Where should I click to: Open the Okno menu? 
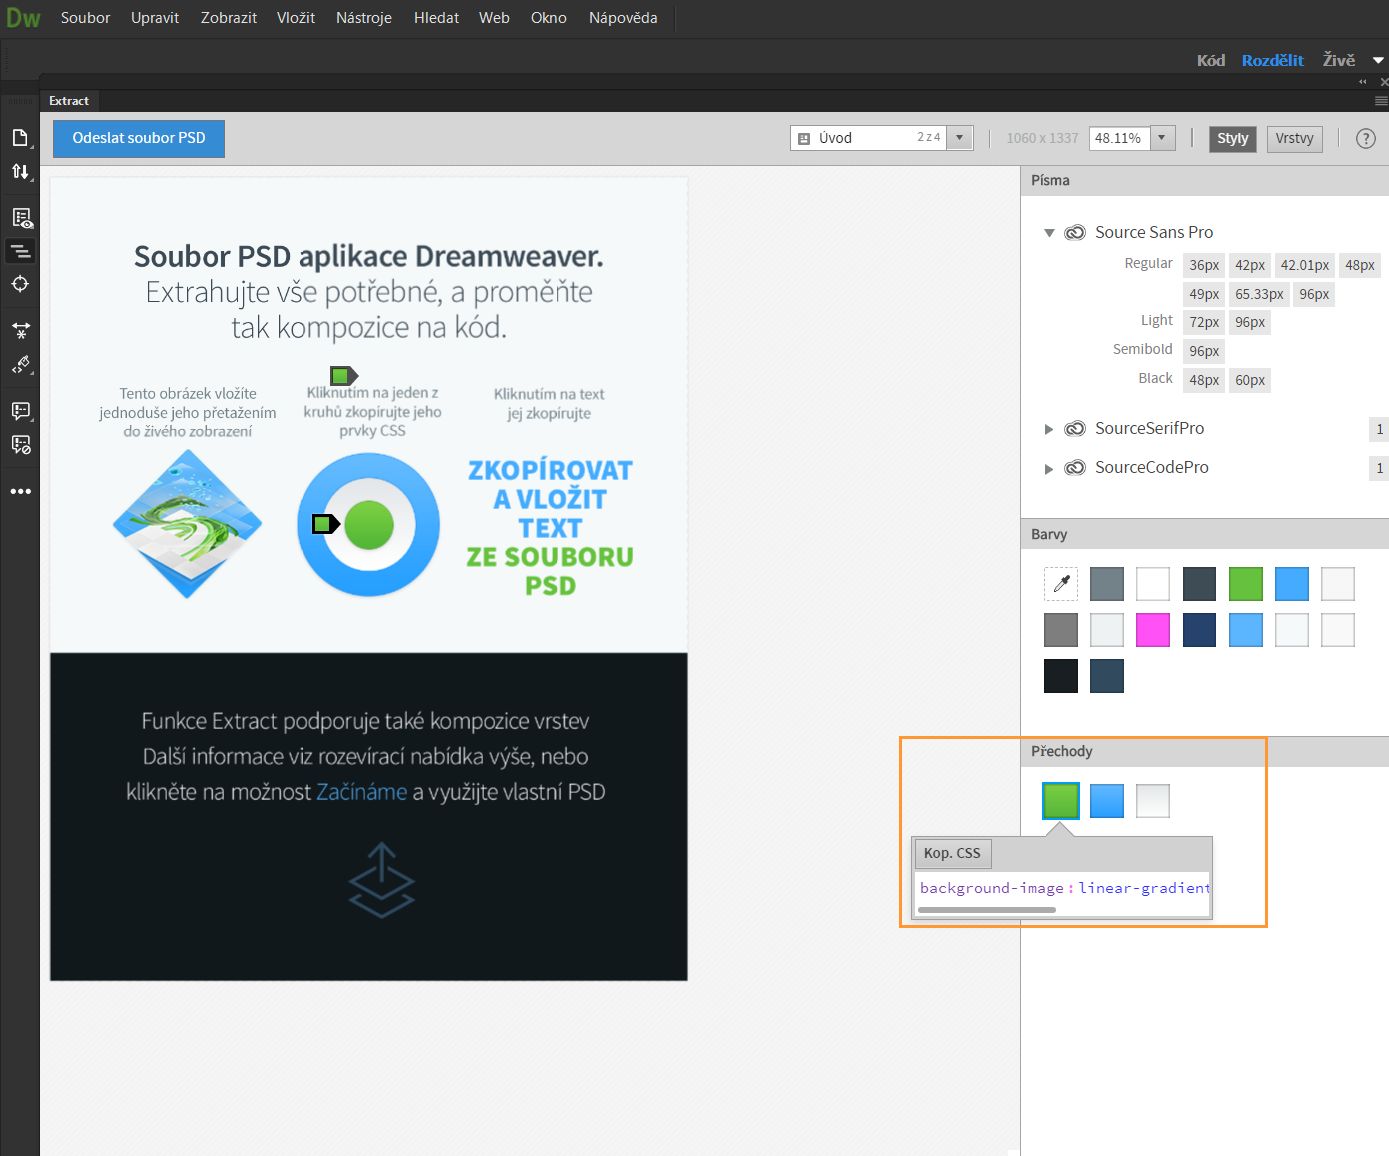coord(549,18)
